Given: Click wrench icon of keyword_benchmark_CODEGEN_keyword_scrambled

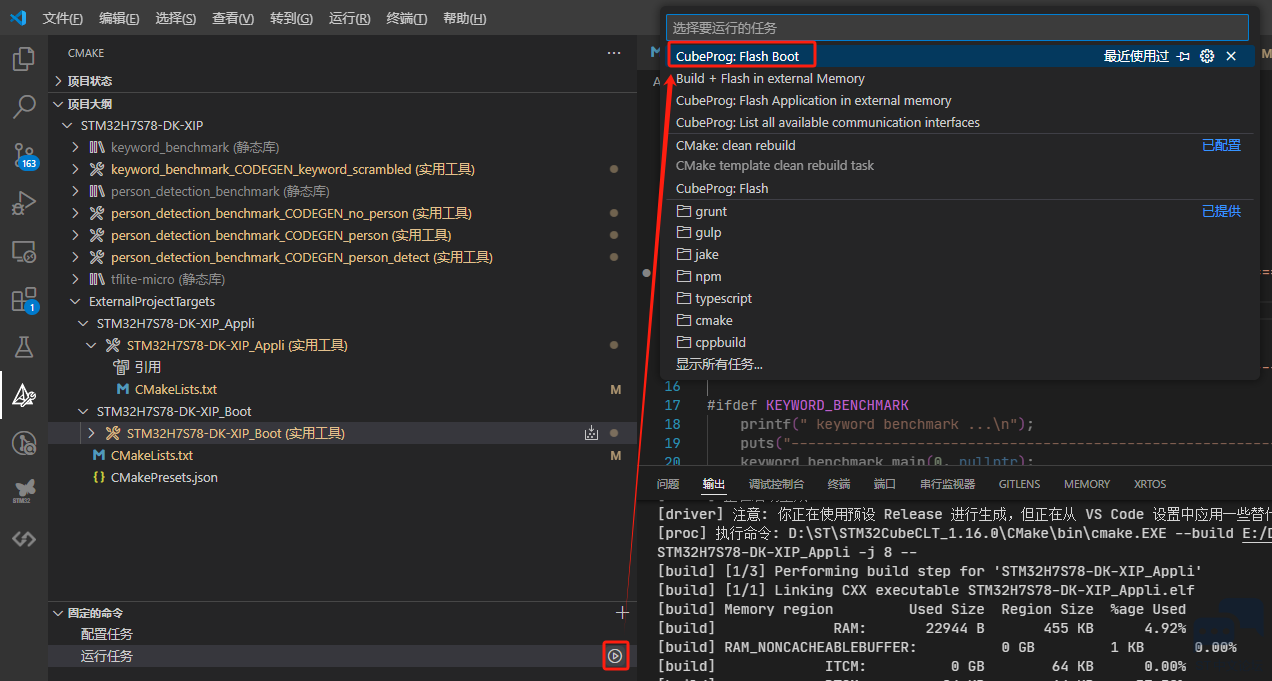Looking at the screenshot, I should point(97,169).
